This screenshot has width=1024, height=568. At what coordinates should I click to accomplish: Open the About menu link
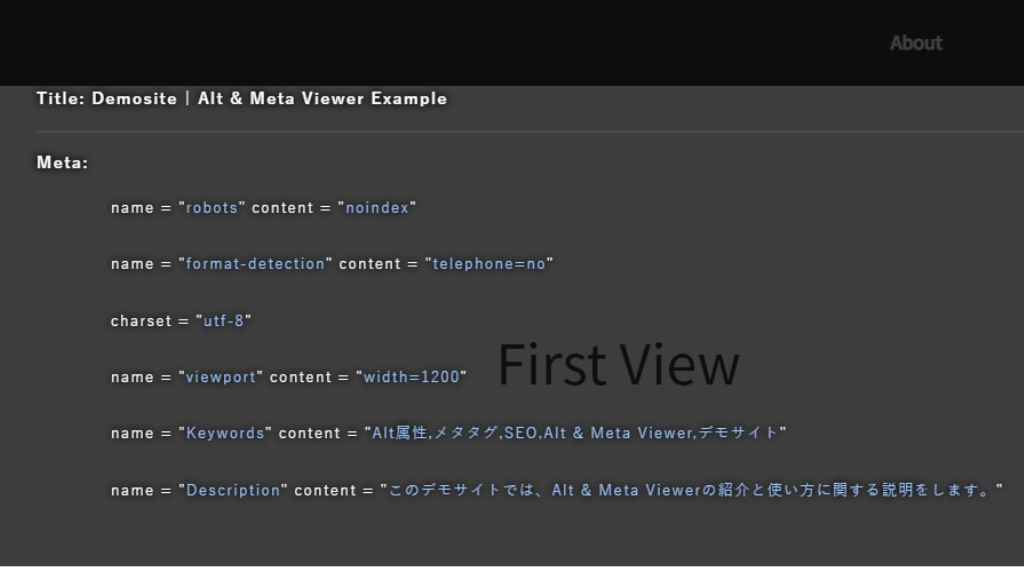915,43
